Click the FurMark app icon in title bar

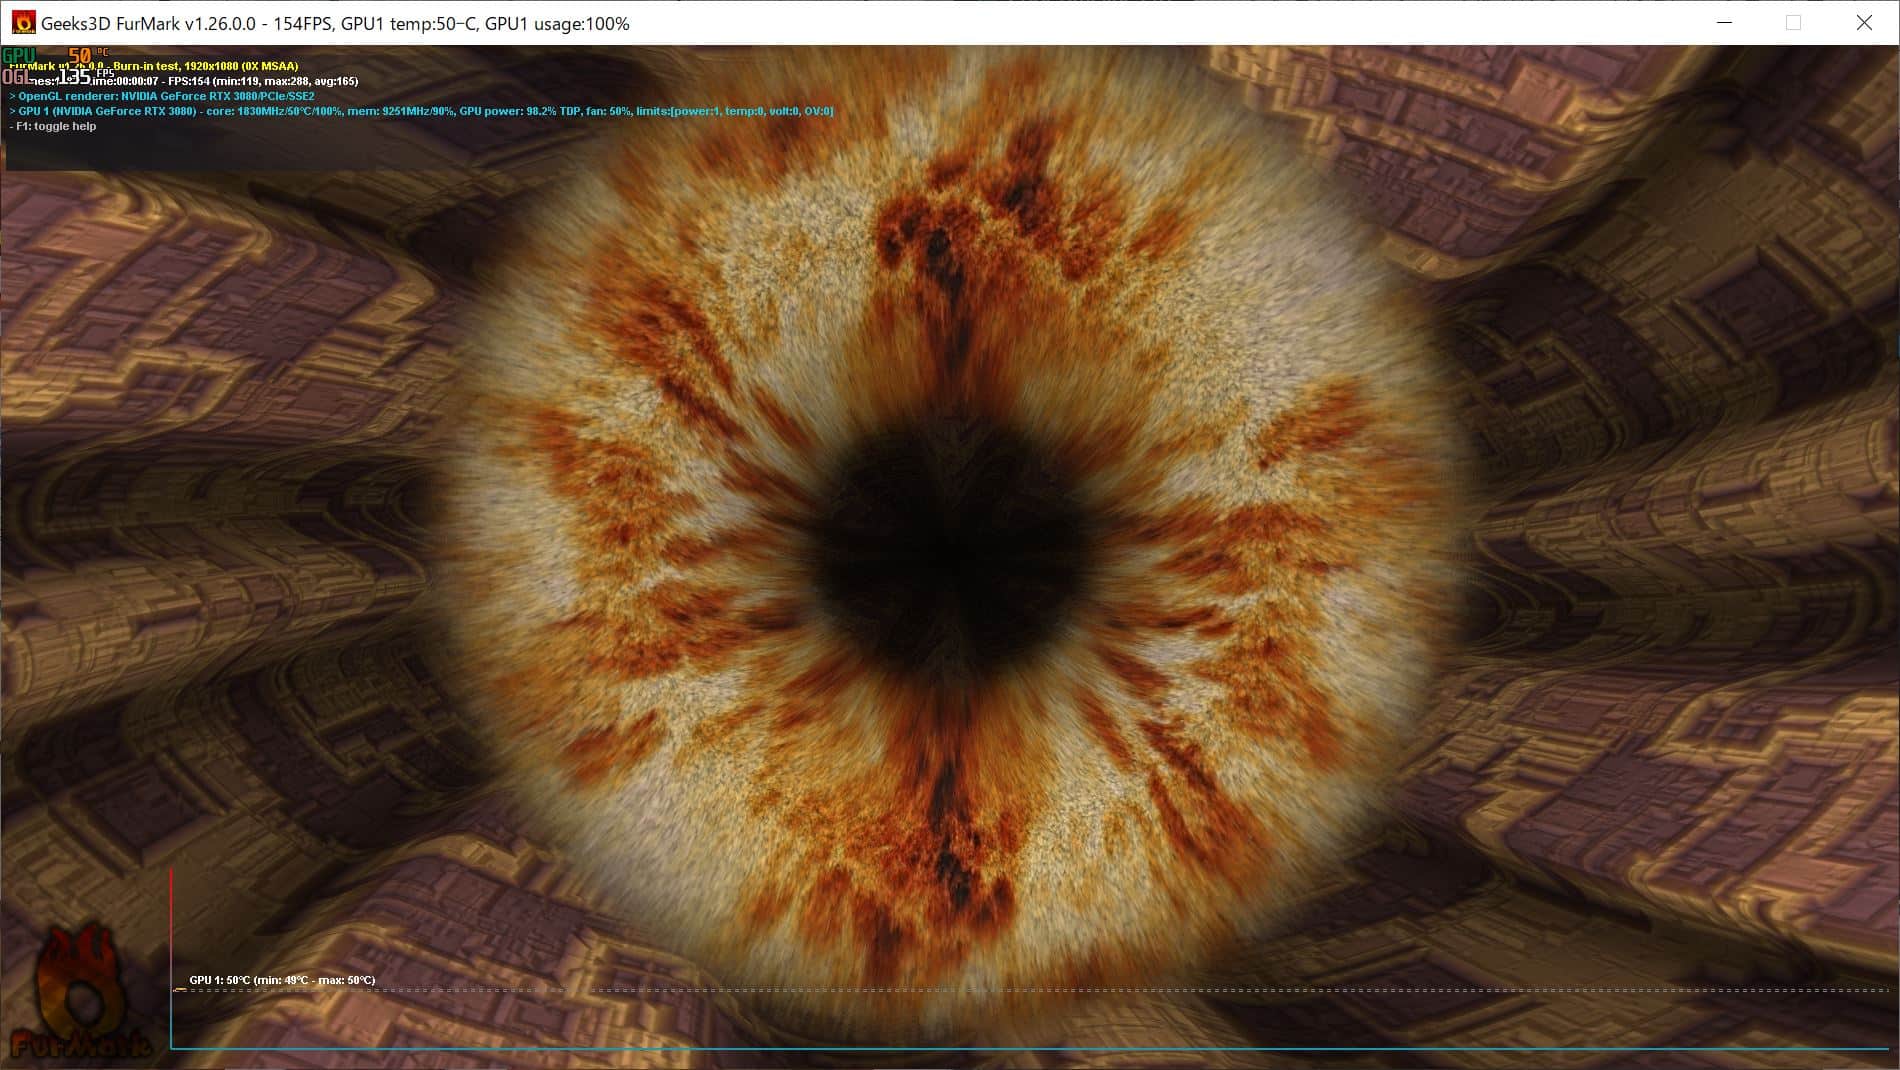click(23, 23)
